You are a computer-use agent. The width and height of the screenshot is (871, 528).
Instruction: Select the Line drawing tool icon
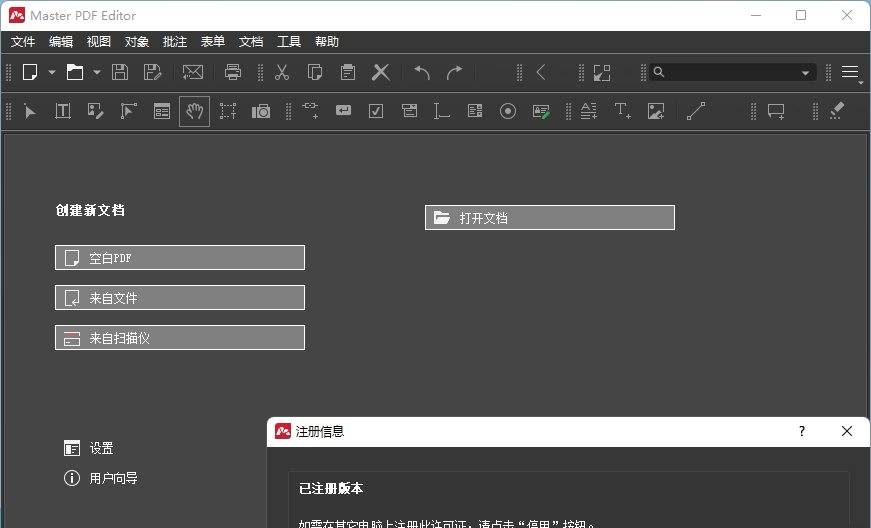[696, 111]
